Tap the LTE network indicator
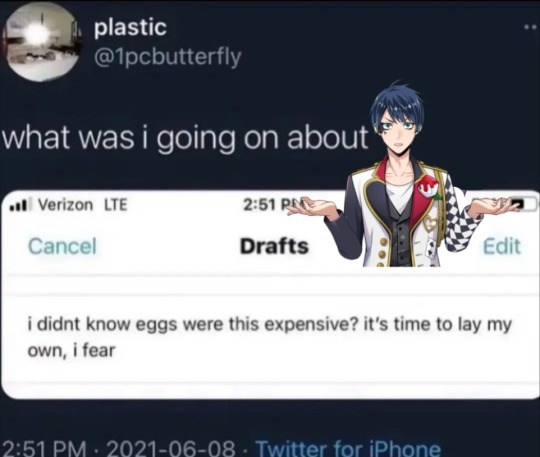The height and width of the screenshot is (457, 540). (x=116, y=205)
